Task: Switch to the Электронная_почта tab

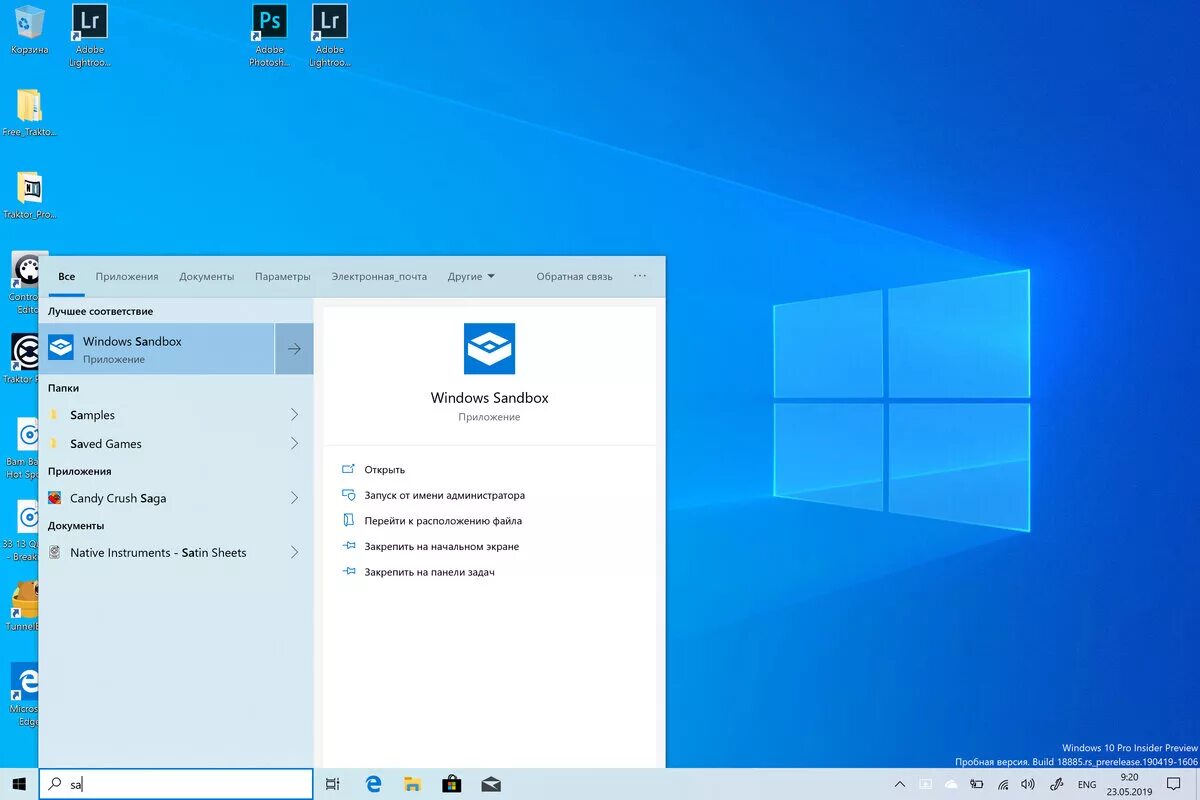Action: coord(379,277)
